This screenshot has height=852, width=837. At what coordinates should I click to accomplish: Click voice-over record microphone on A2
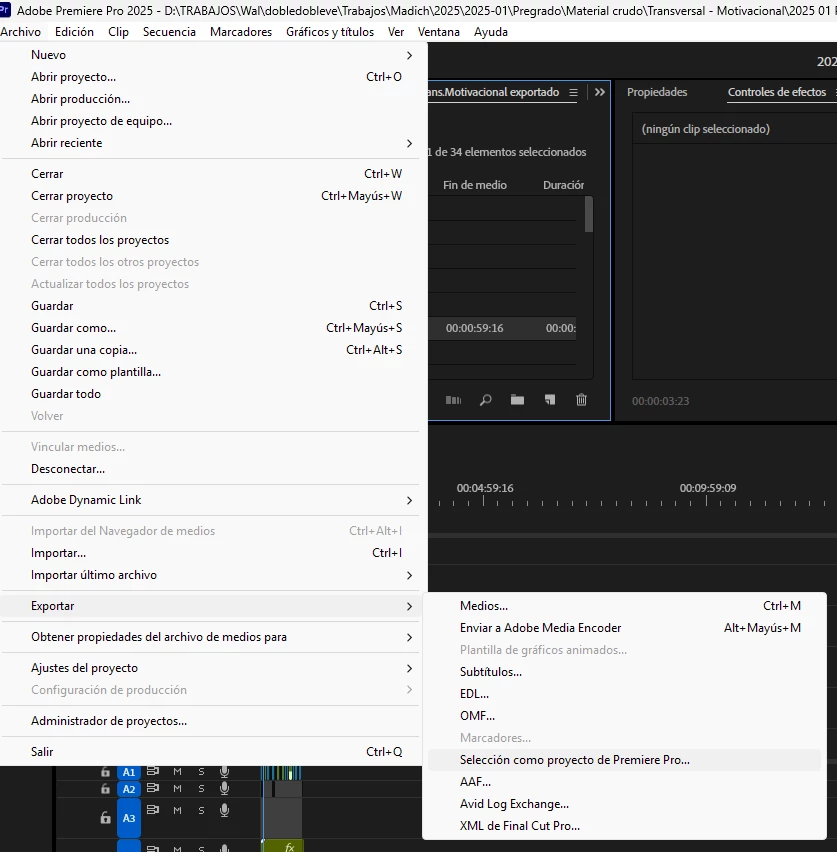pyautogui.click(x=224, y=788)
